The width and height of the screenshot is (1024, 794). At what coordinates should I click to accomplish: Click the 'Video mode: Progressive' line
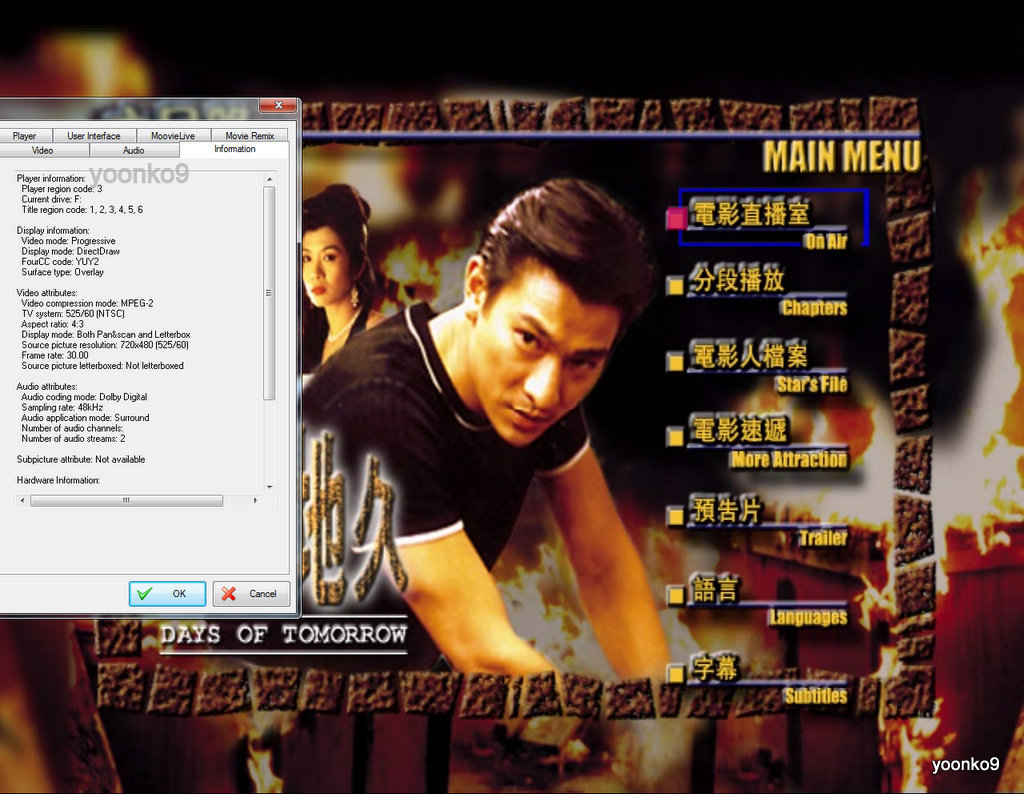[x=69, y=241]
